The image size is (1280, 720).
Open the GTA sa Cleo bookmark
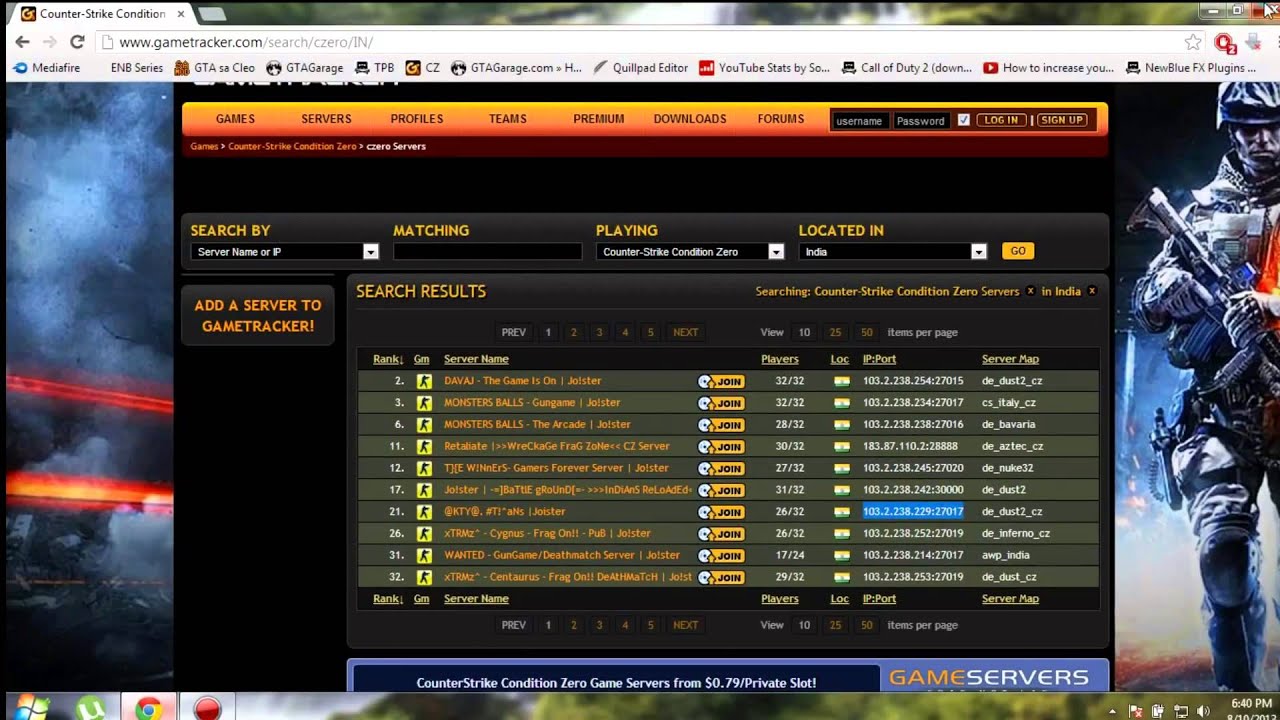tap(214, 68)
